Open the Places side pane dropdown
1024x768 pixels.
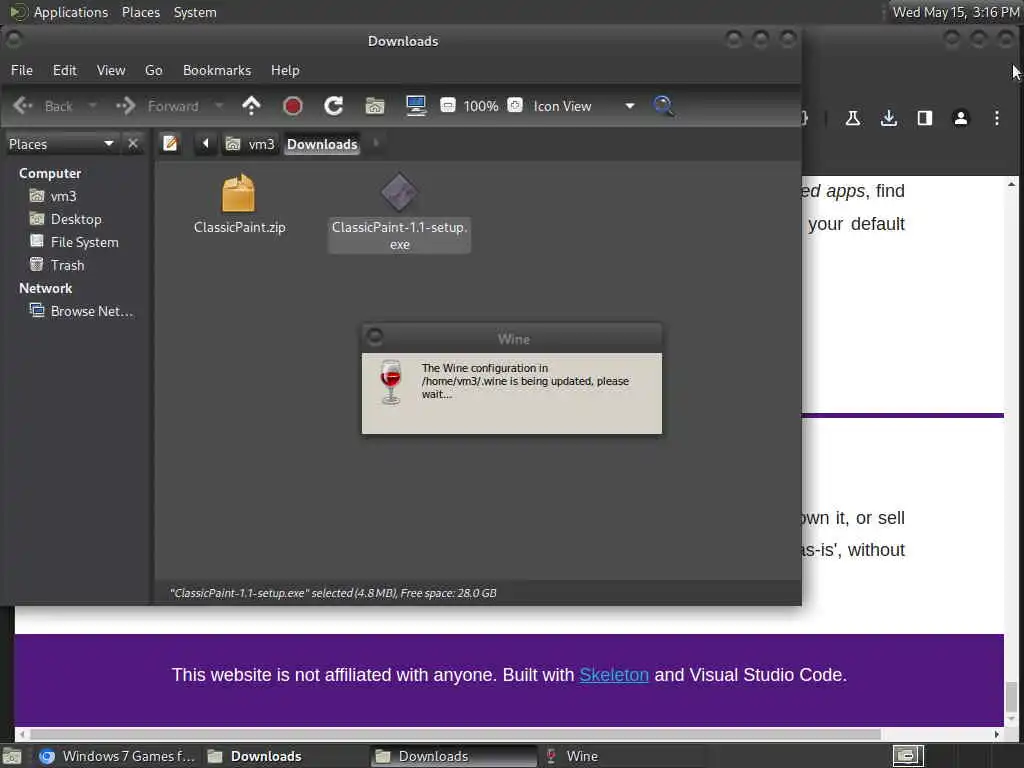pyautogui.click(x=61, y=144)
